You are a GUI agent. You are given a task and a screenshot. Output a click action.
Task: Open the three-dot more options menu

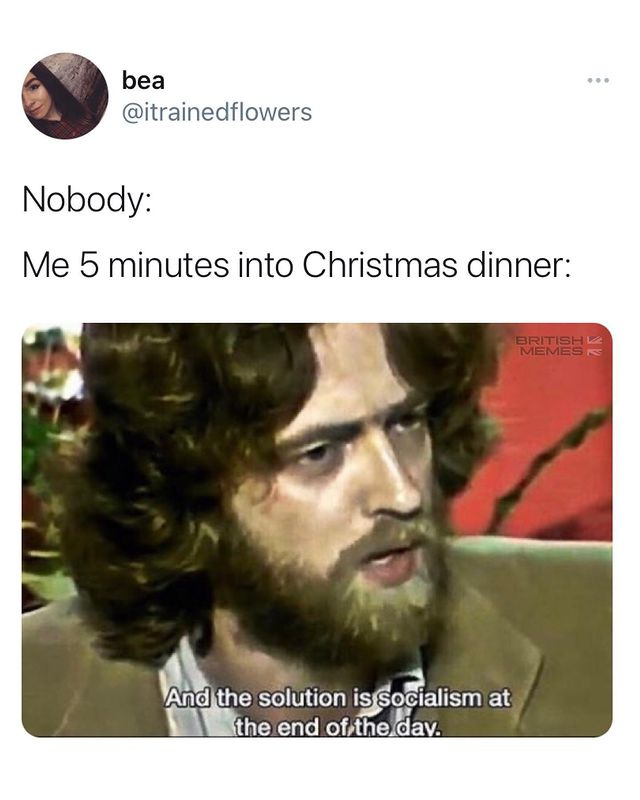pos(598,81)
